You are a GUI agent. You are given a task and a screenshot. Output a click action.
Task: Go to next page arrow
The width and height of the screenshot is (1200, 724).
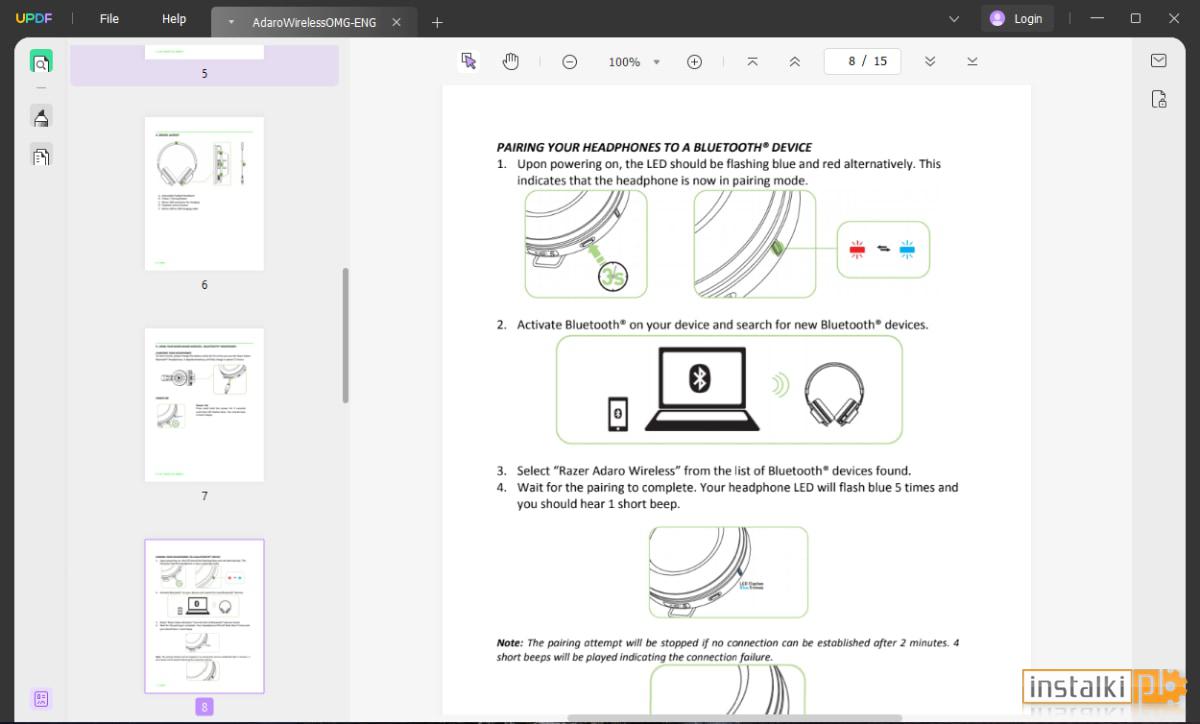930,62
